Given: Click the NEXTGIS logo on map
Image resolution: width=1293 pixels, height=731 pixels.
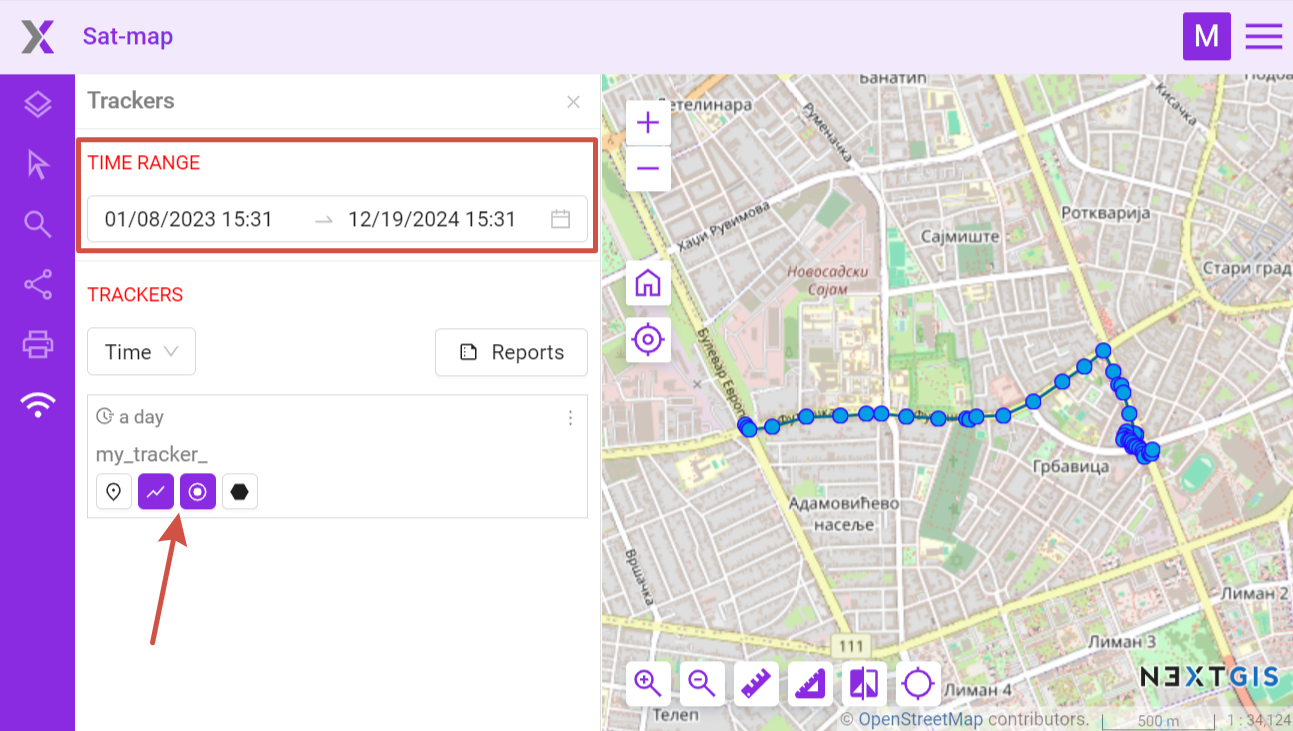Looking at the screenshot, I should (1209, 677).
